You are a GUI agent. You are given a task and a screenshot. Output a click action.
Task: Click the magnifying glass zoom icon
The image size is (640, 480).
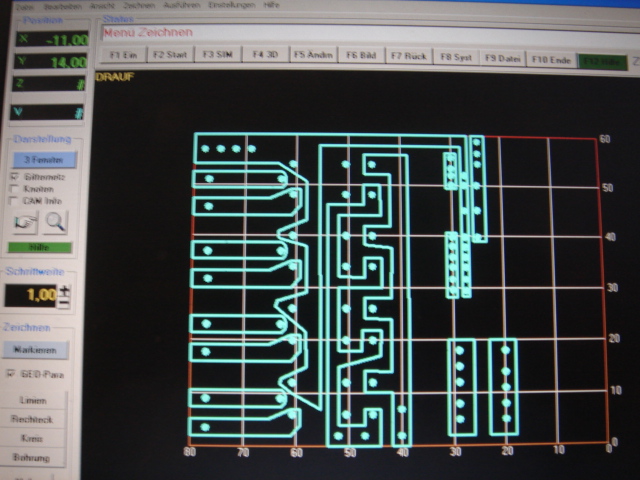(x=54, y=222)
